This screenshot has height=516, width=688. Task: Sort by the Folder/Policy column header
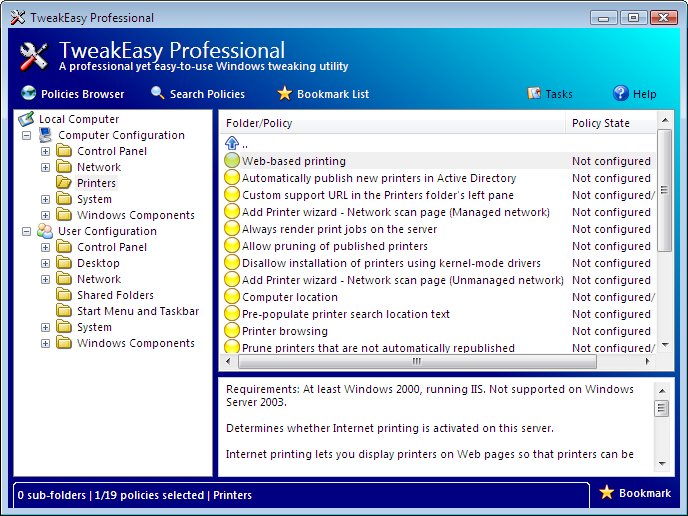coord(392,123)
